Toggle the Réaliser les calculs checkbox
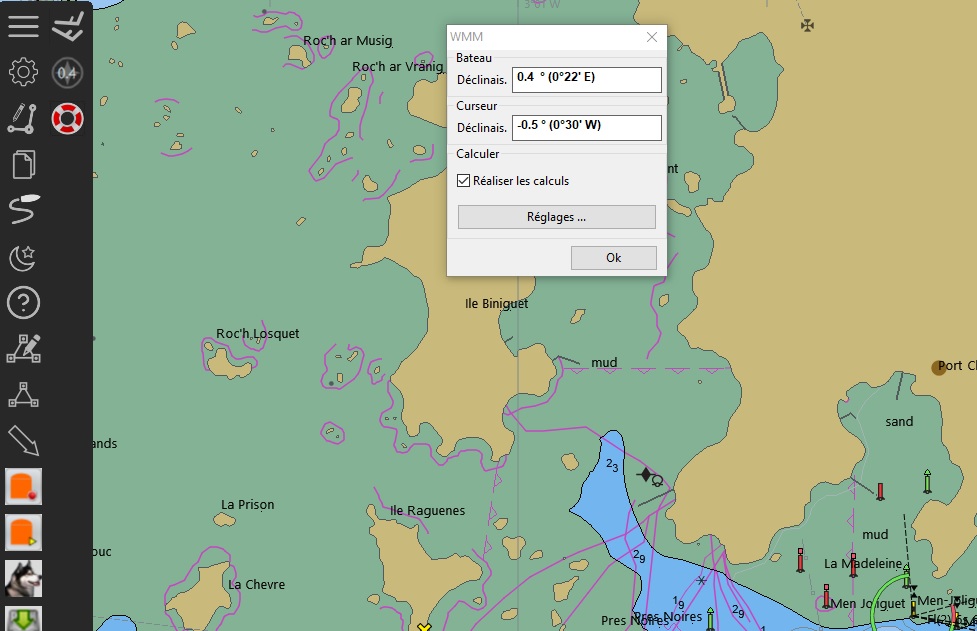 463,181
